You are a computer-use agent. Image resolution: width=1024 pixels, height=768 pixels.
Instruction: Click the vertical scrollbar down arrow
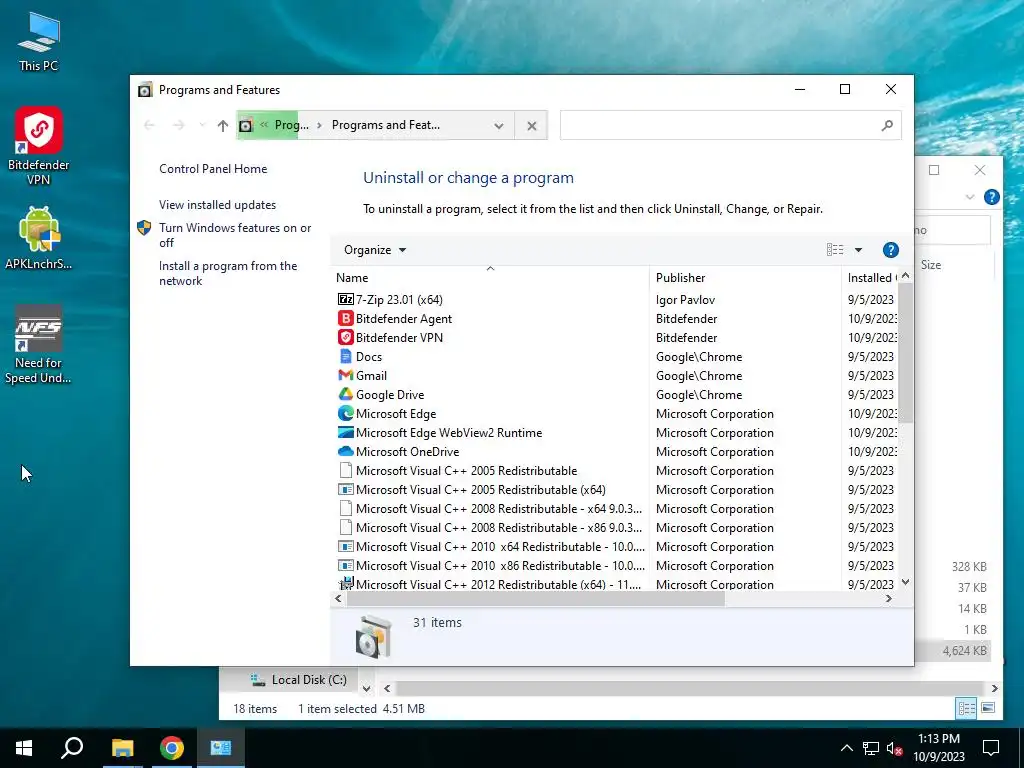[905, 582]
